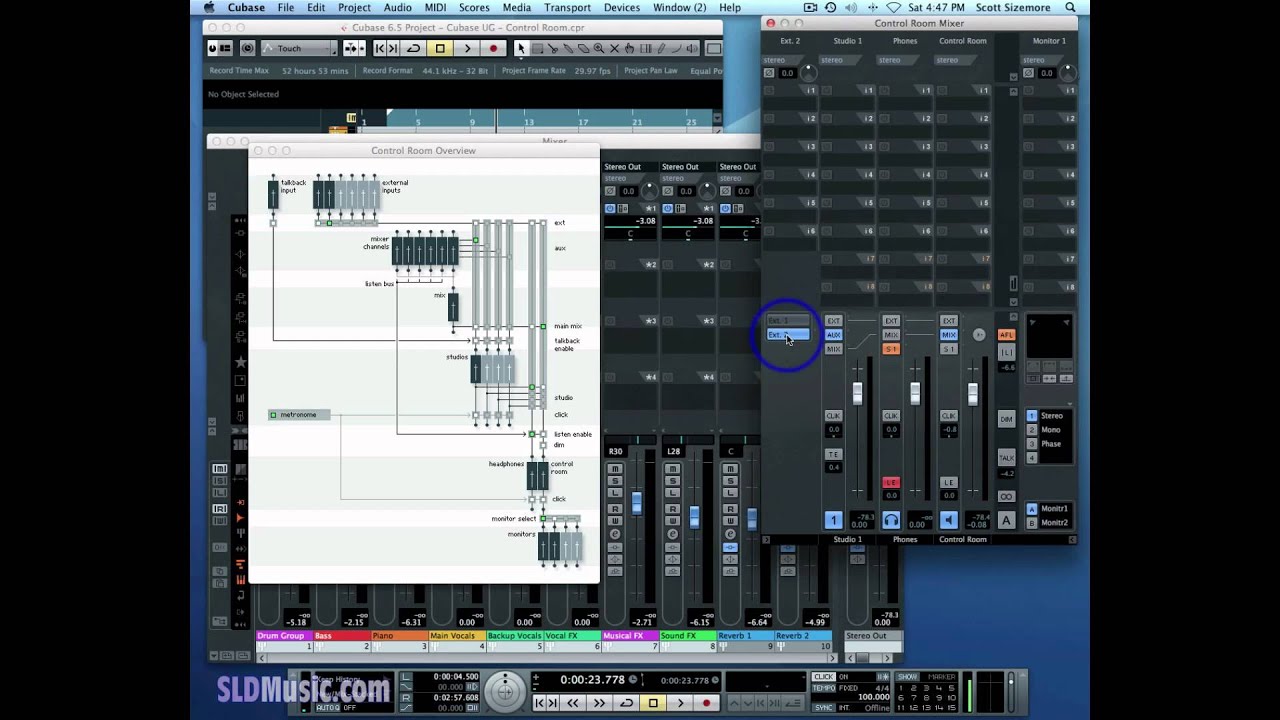This screenshot has height=720, width=1280.
Task: Click the Studio 1 level fader
Action: 857,394
